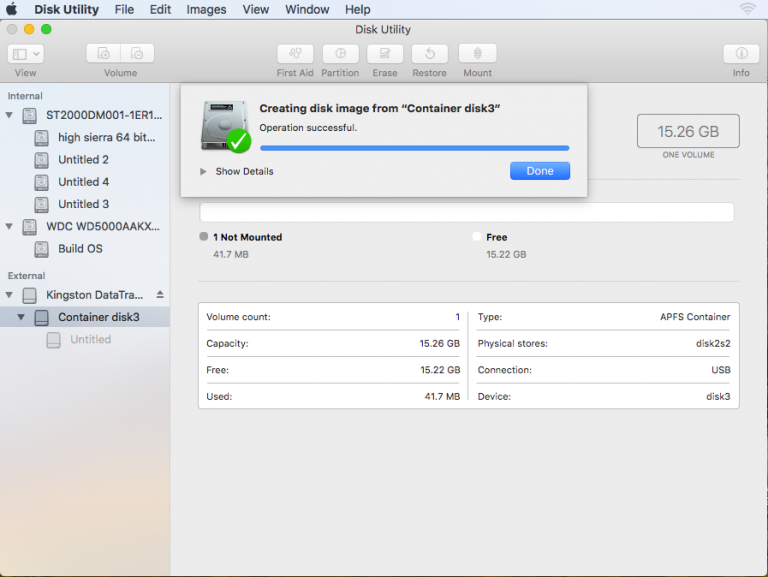Collapse the Container disk3 tree
768x577 pixels.
(21, 317)
